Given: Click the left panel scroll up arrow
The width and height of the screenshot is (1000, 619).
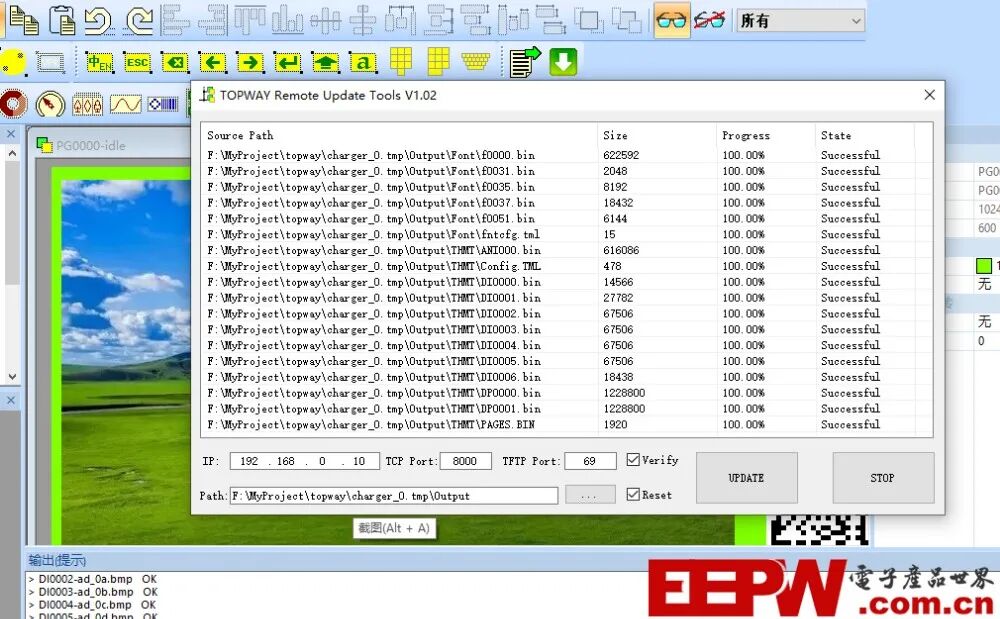Looking at the screenshot, I should (12, 154).
